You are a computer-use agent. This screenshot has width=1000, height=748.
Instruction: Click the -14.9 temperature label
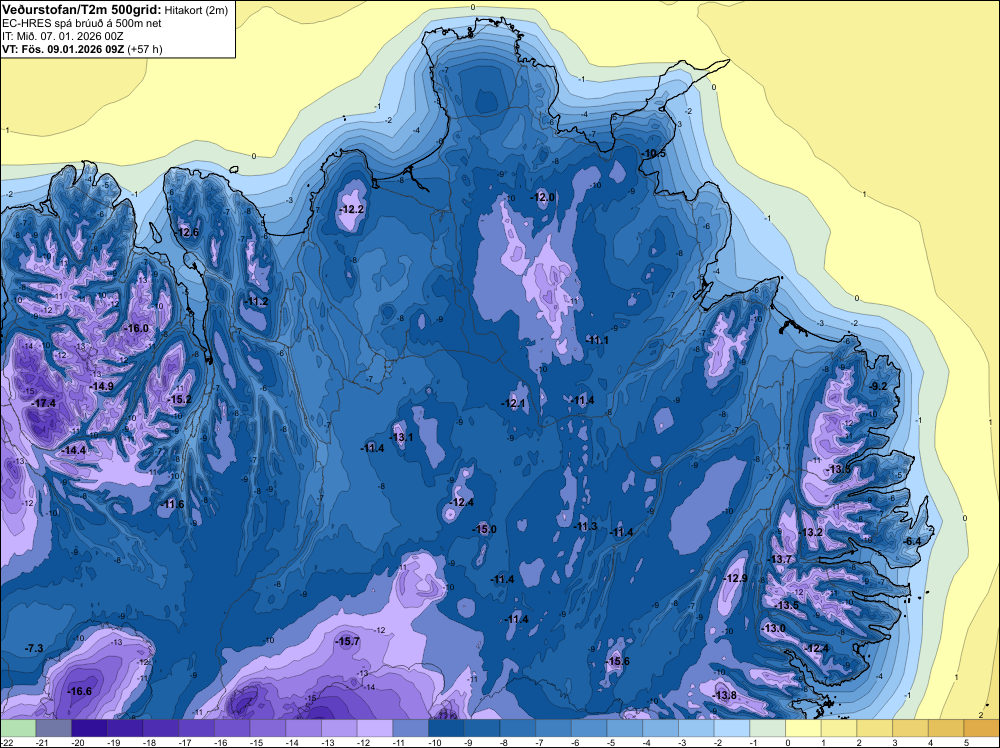tap(101, 386)
